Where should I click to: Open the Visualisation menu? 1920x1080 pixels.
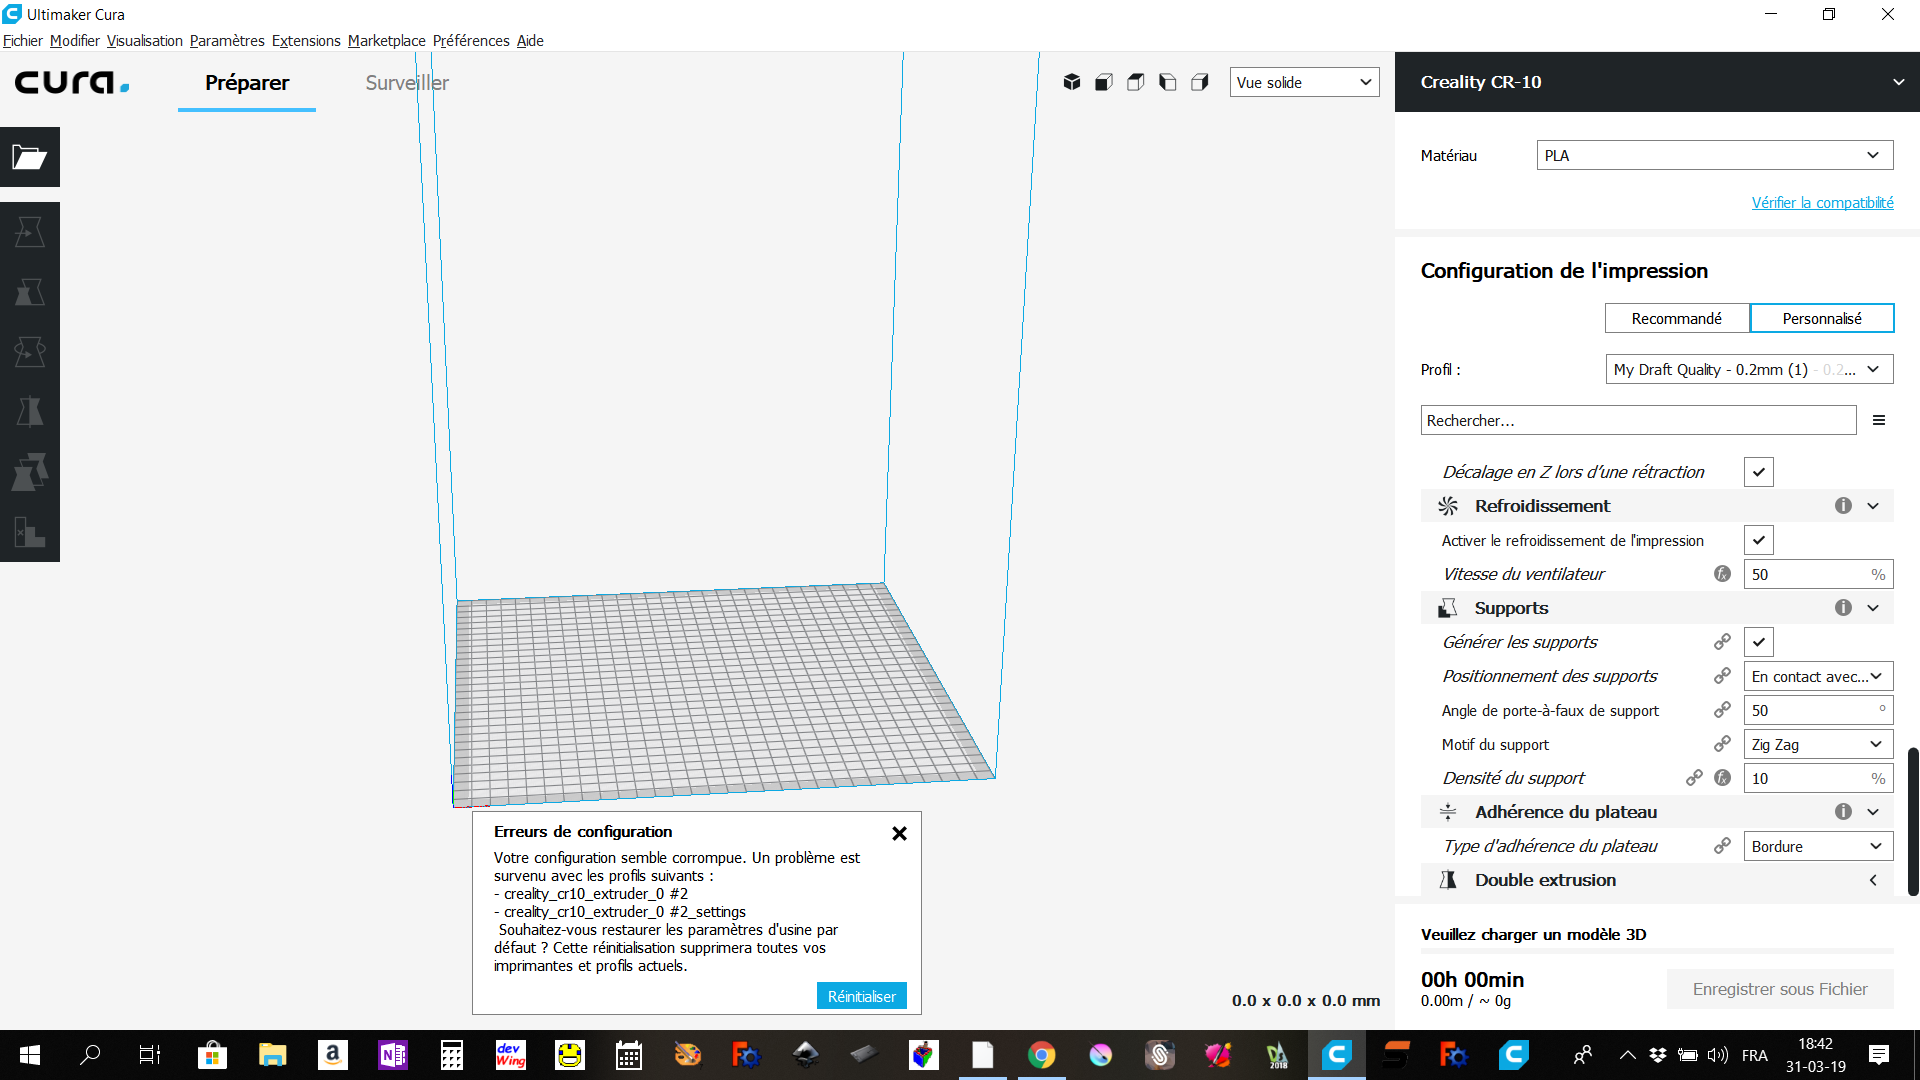pyautogui.click(x=145, y=41)
